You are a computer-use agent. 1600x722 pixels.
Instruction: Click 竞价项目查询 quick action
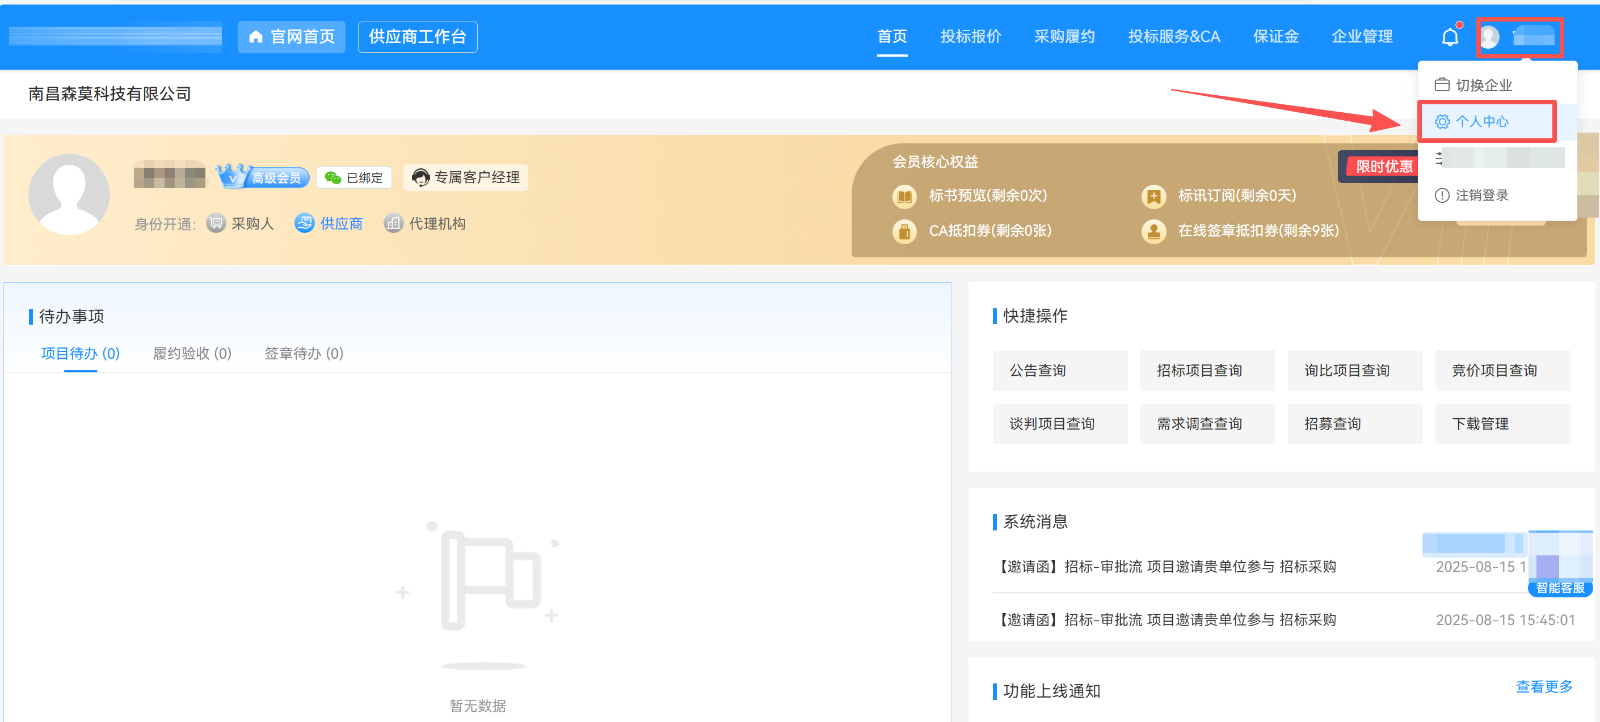(1503, 370)
